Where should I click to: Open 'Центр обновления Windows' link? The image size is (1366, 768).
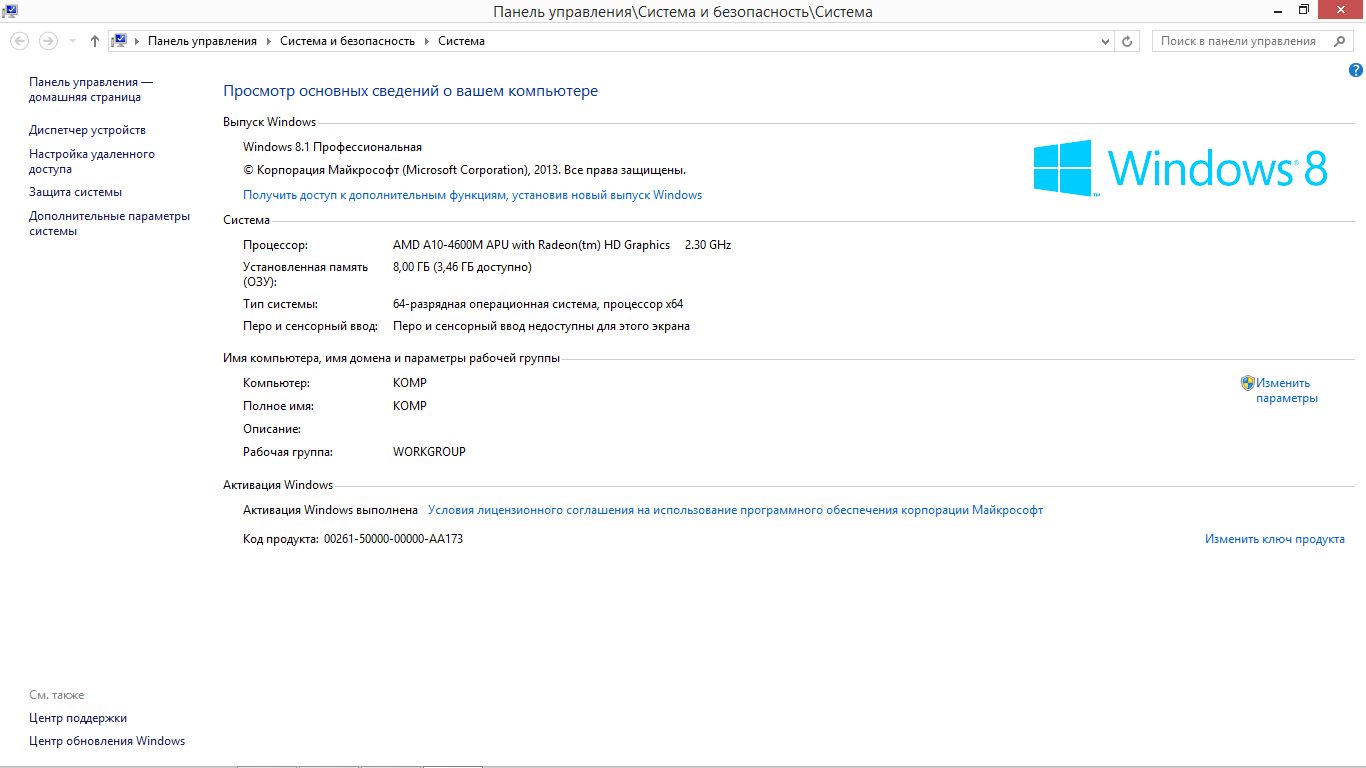[107, 741]
